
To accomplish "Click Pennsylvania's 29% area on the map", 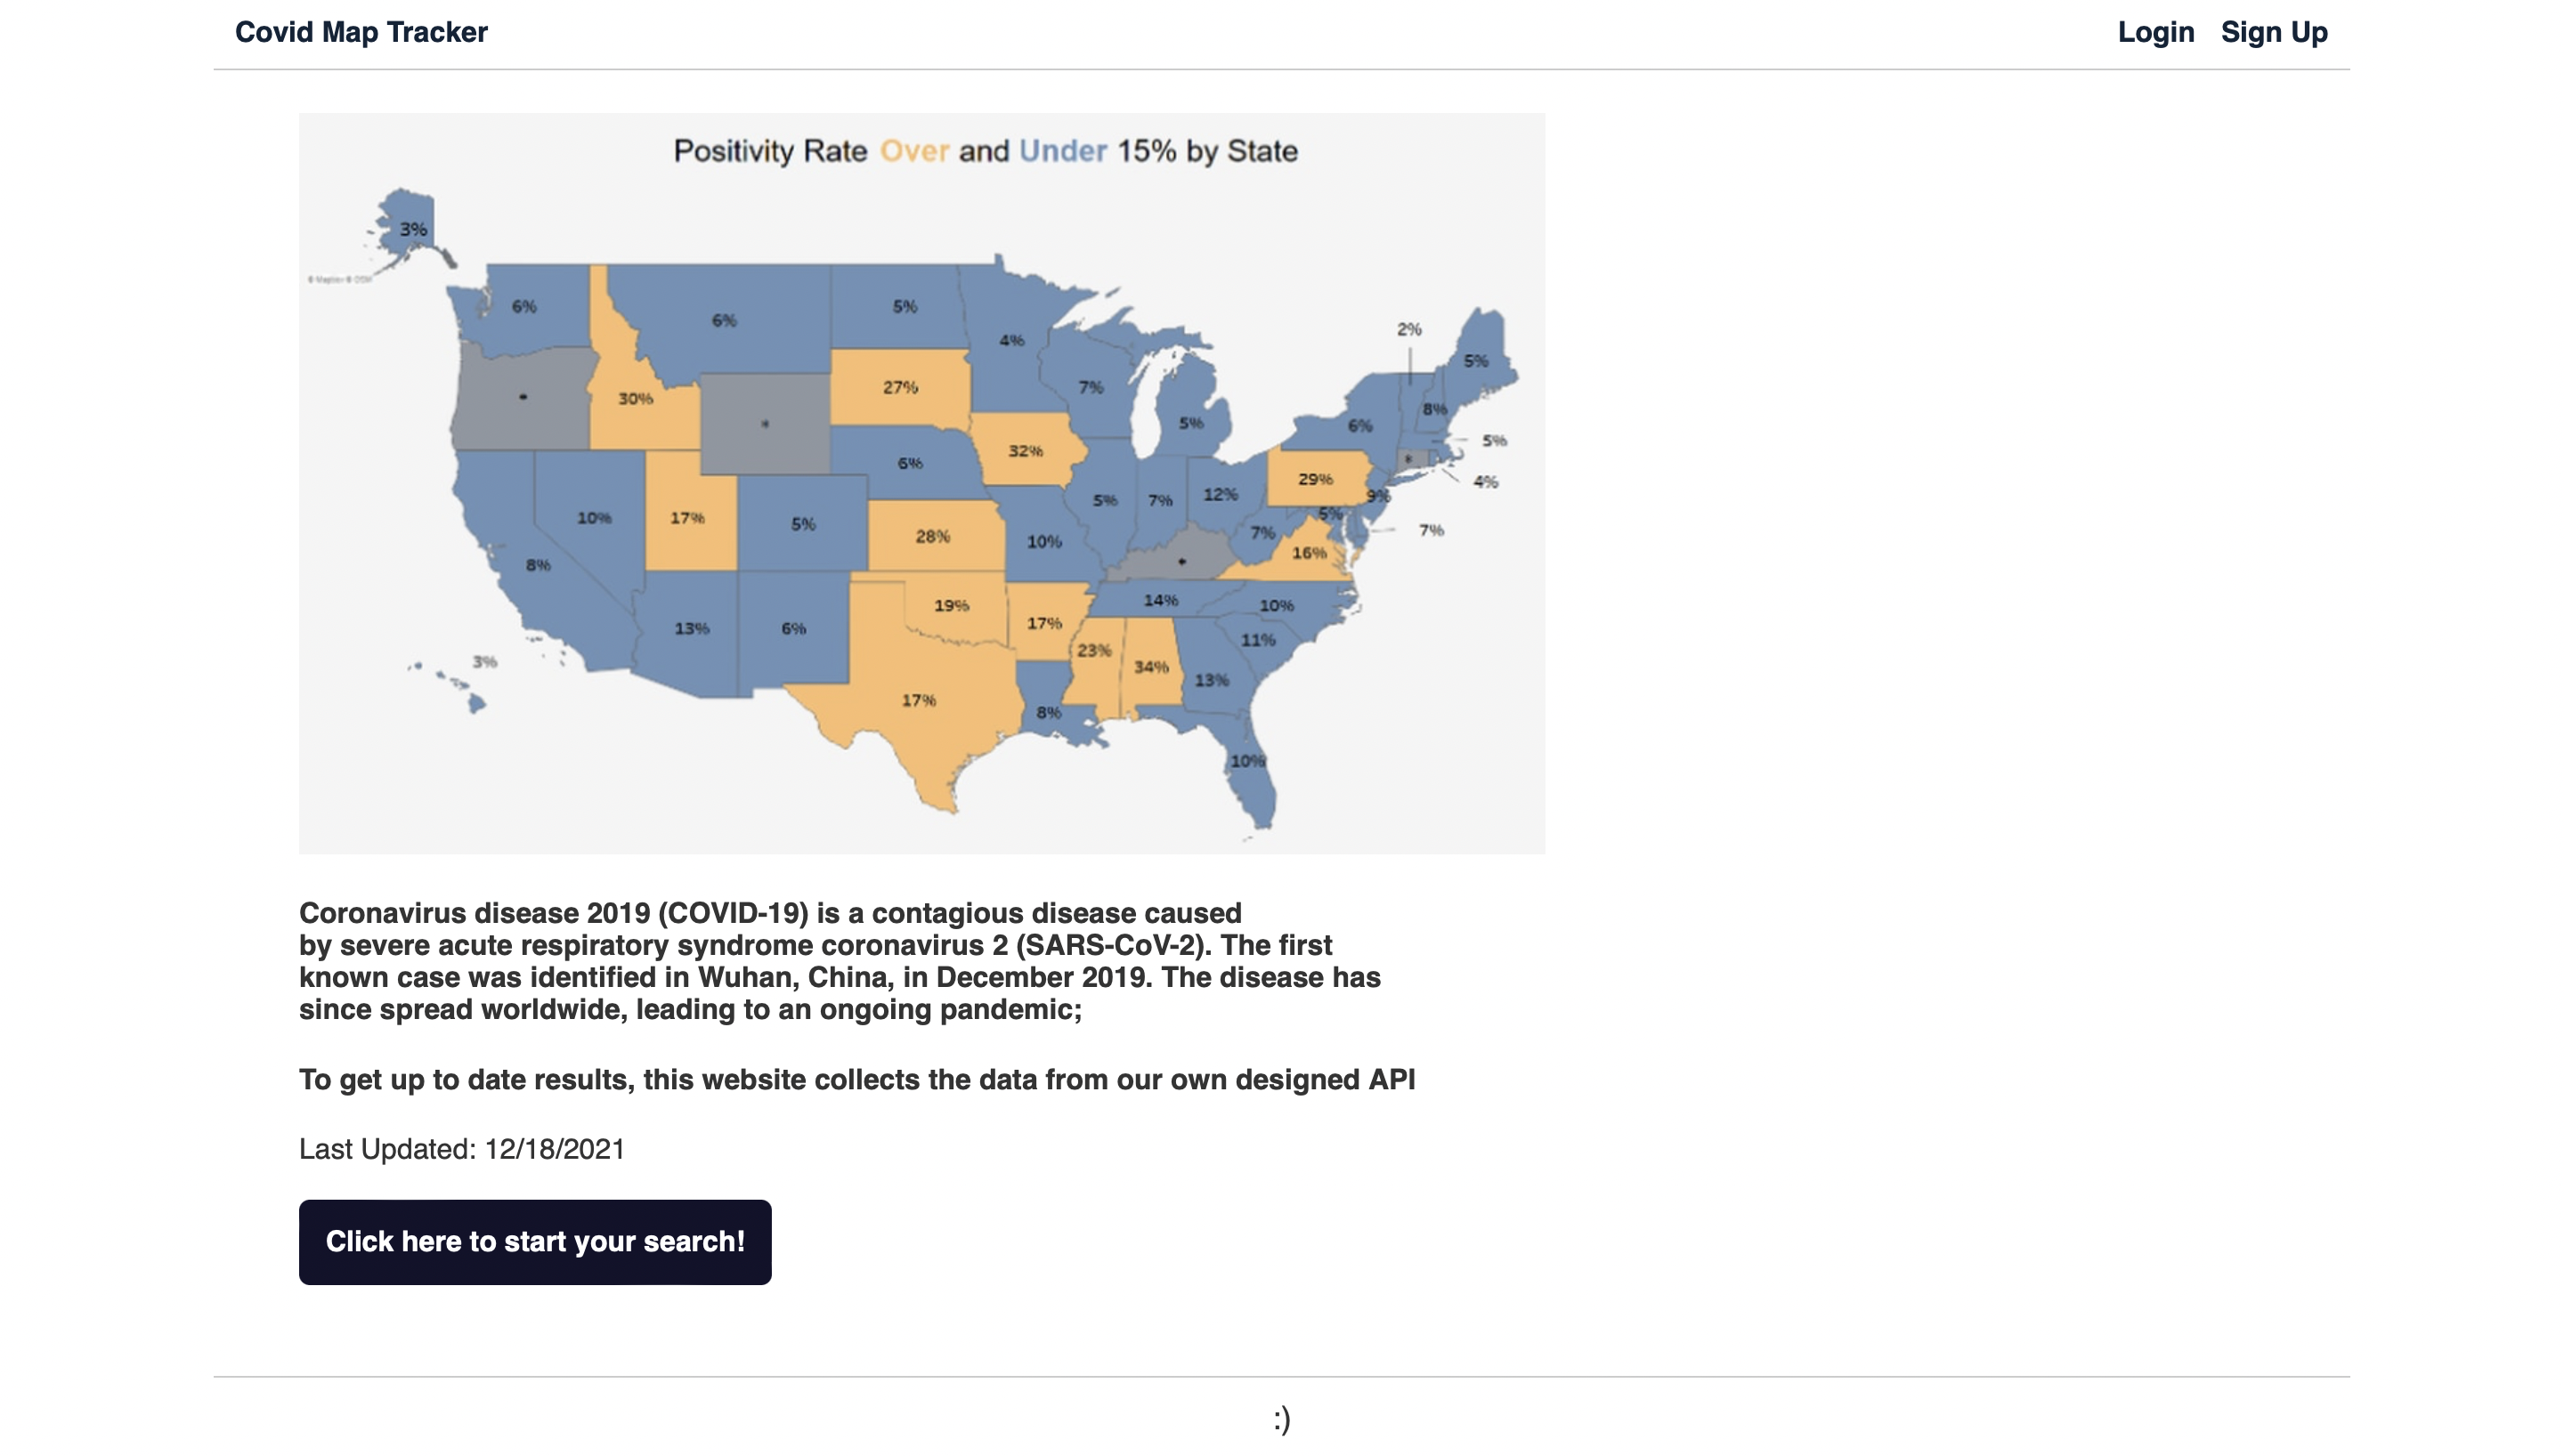I will [1315, 479].
